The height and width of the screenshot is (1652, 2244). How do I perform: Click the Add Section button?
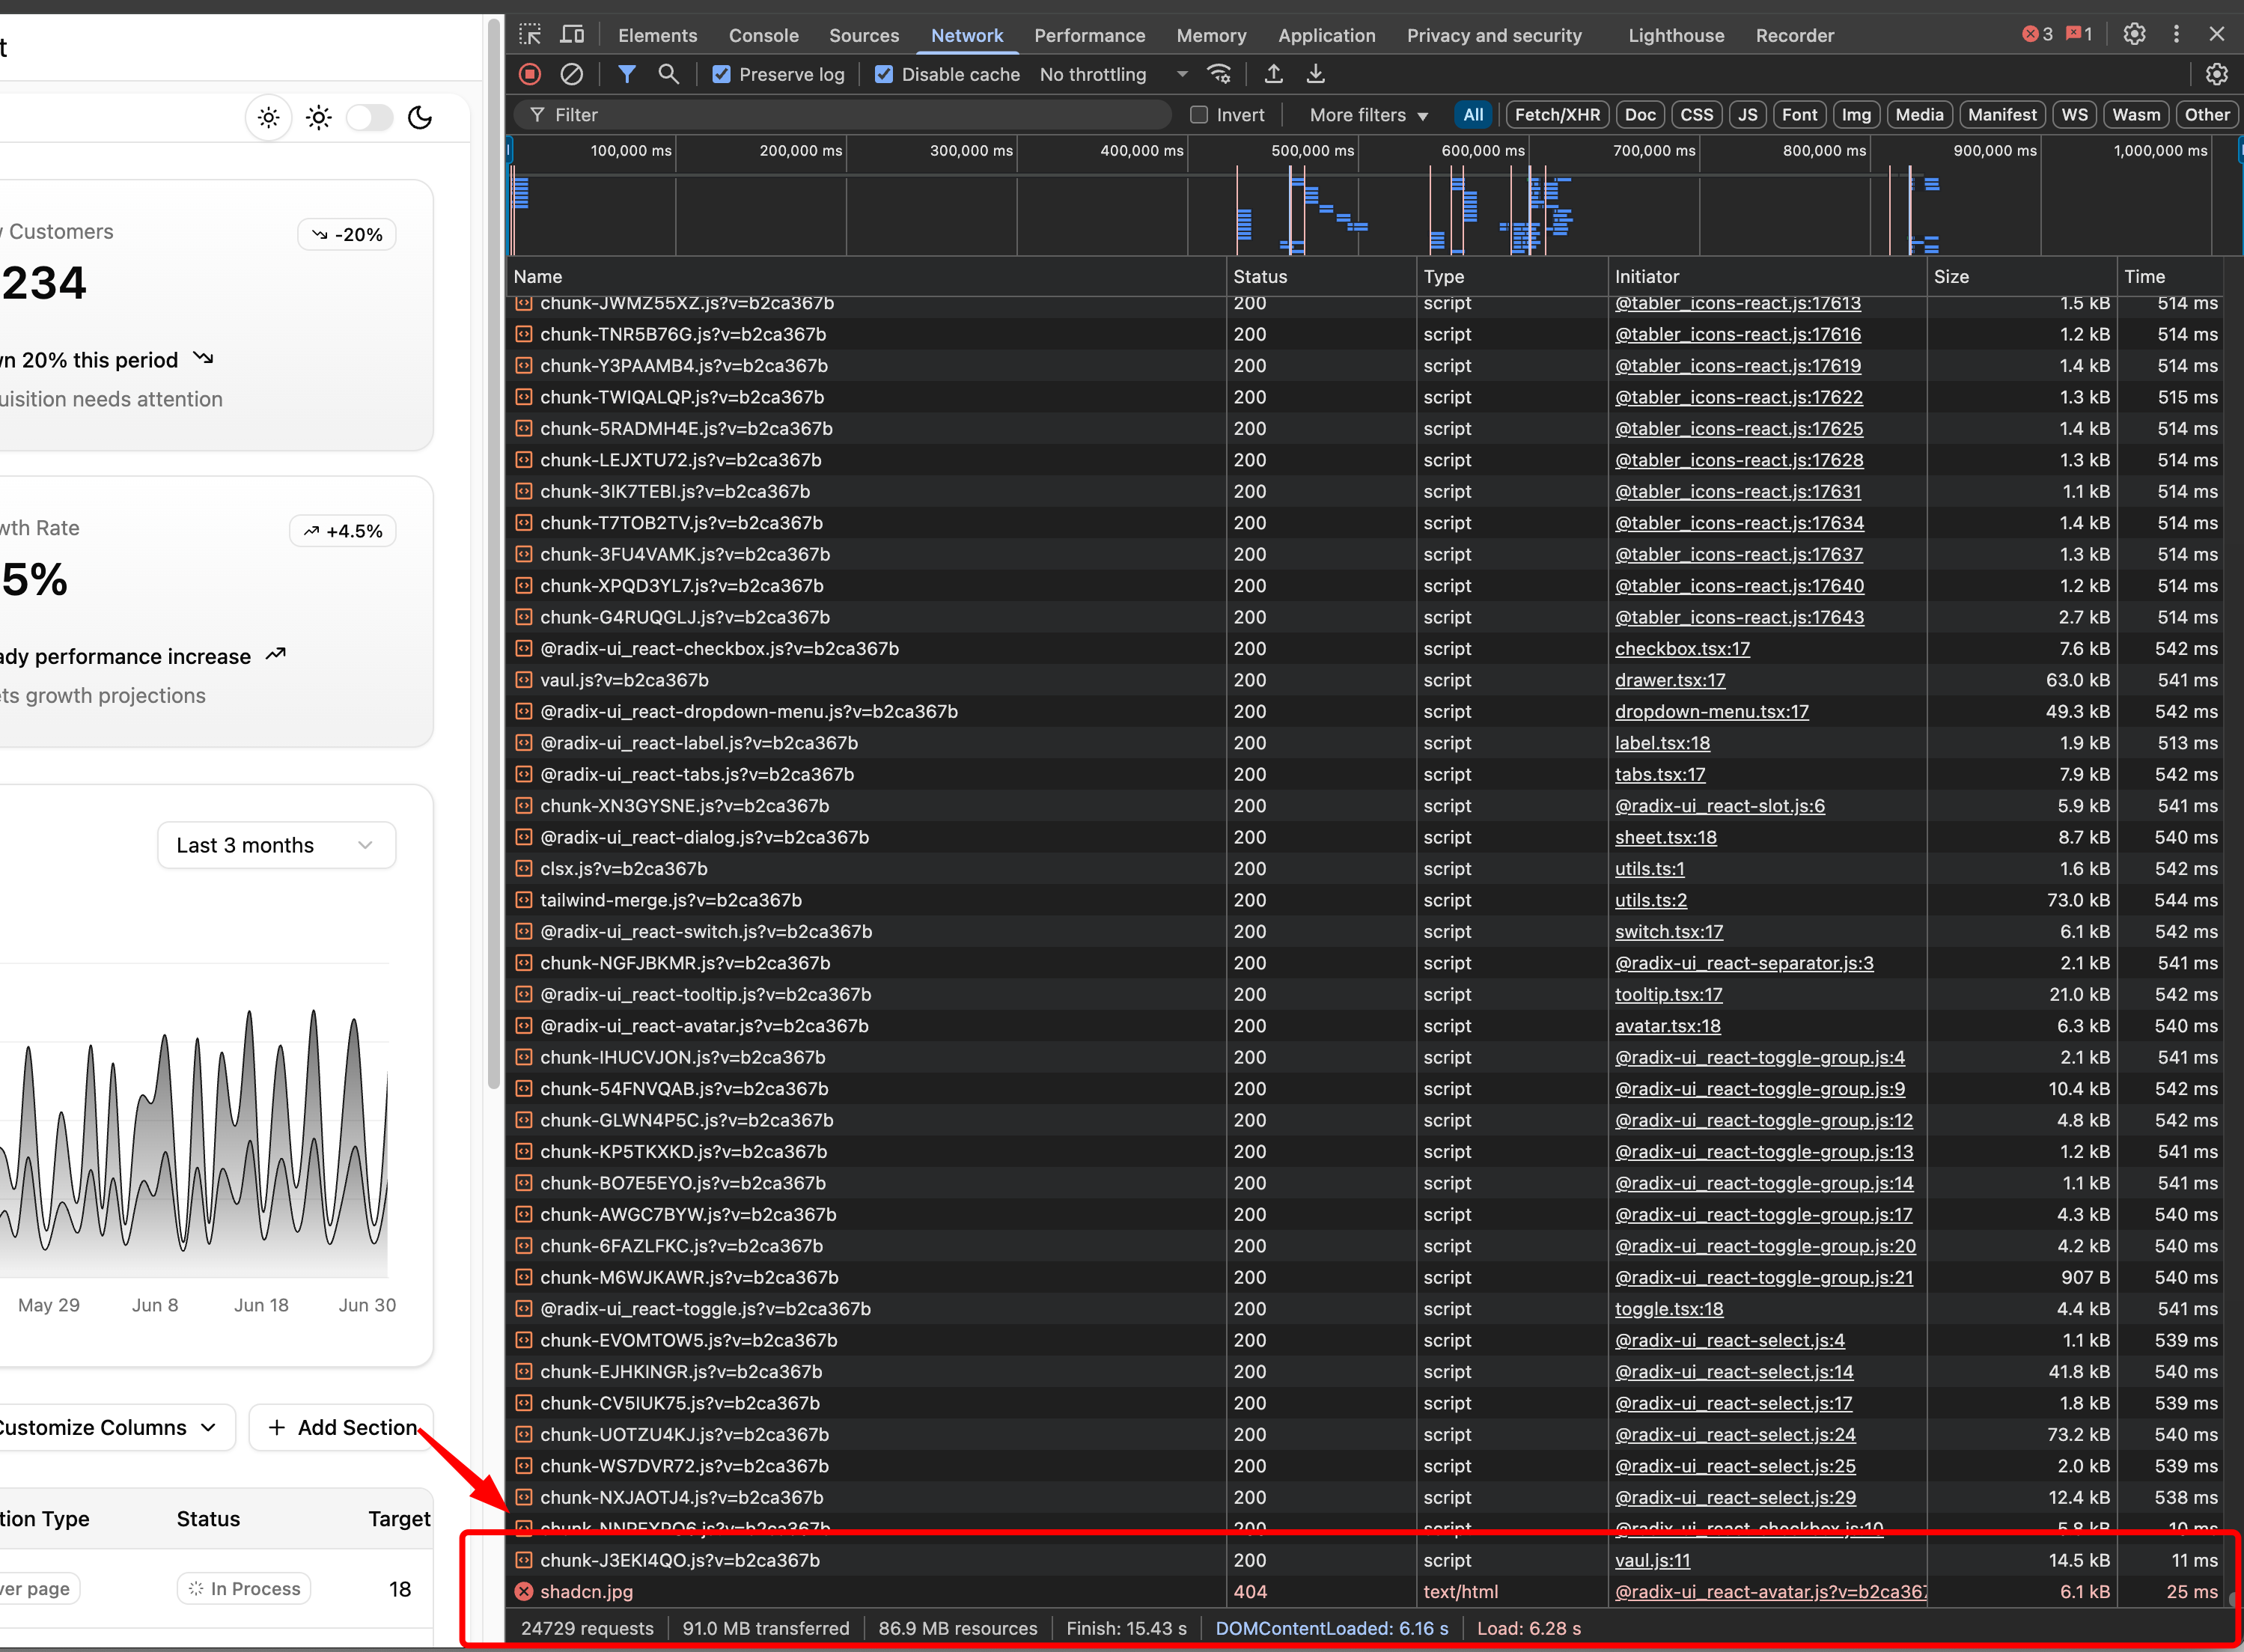[341, 1427]
